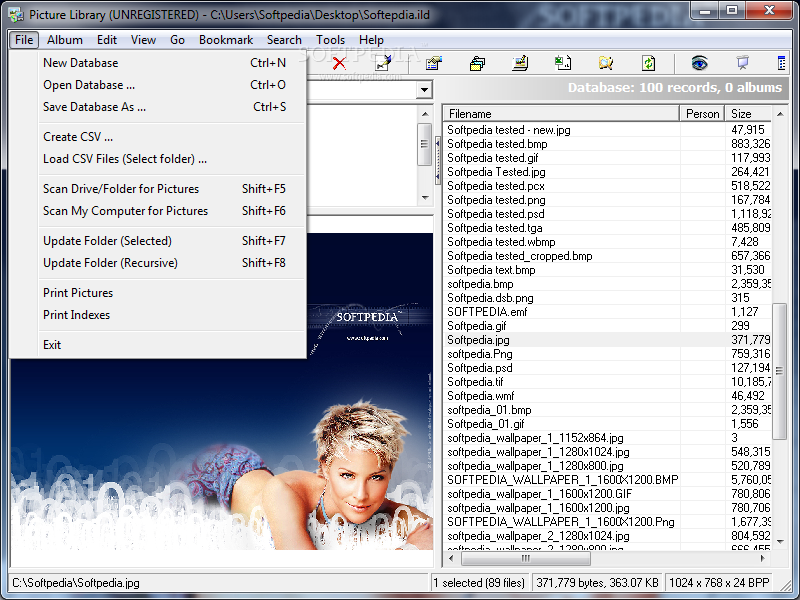Select row SOFTPEDIA.emf
This screenshot has height=600, width=800.
click(607, 312)
